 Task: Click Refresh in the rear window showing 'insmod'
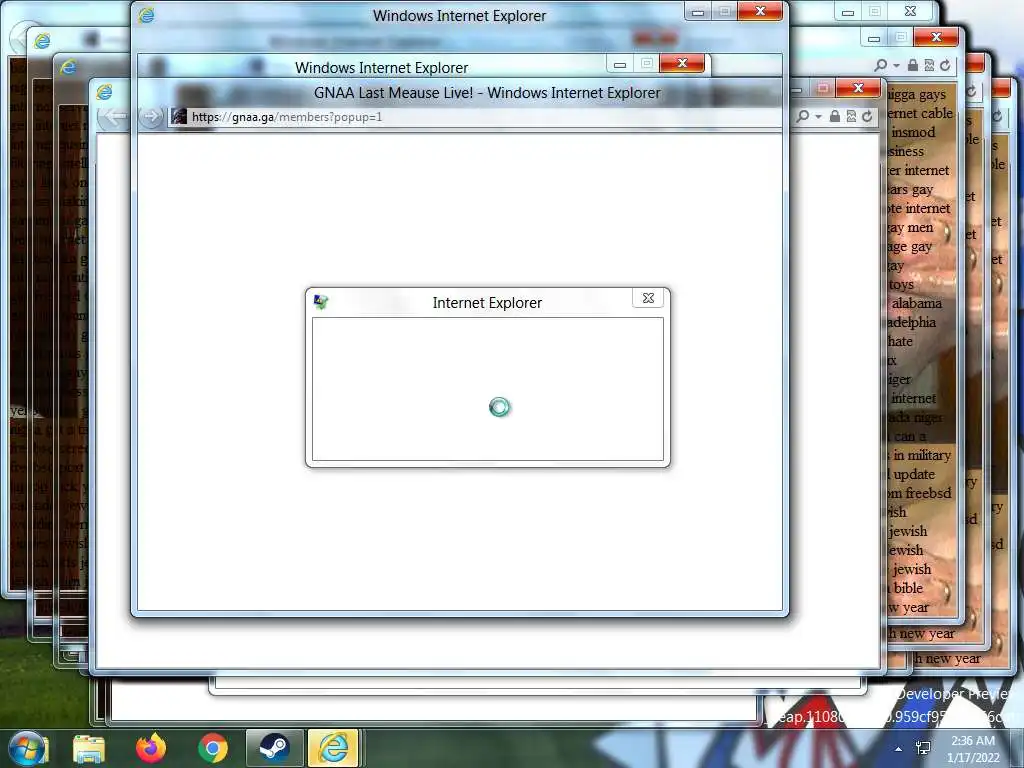945,65
